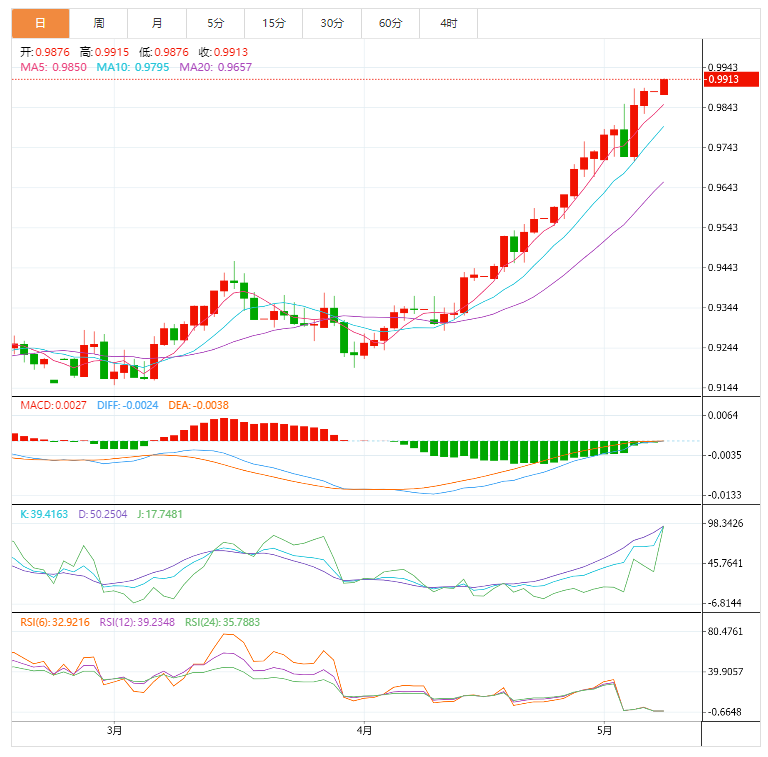Click the D:50.2504 label
The image size is (768, 757).
tap(103, 514)
